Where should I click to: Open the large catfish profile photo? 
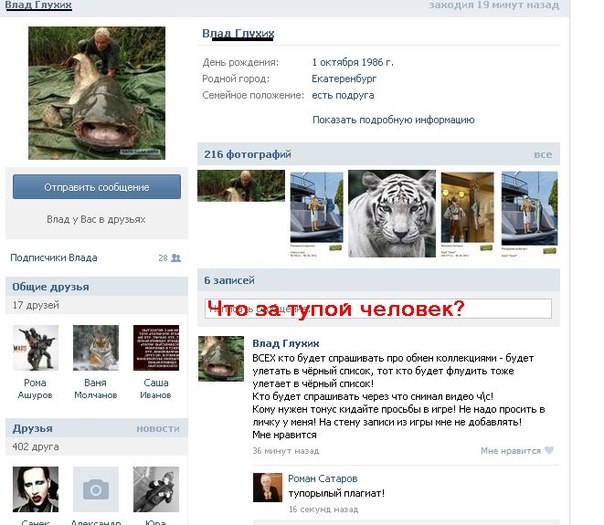coord(97,93)
